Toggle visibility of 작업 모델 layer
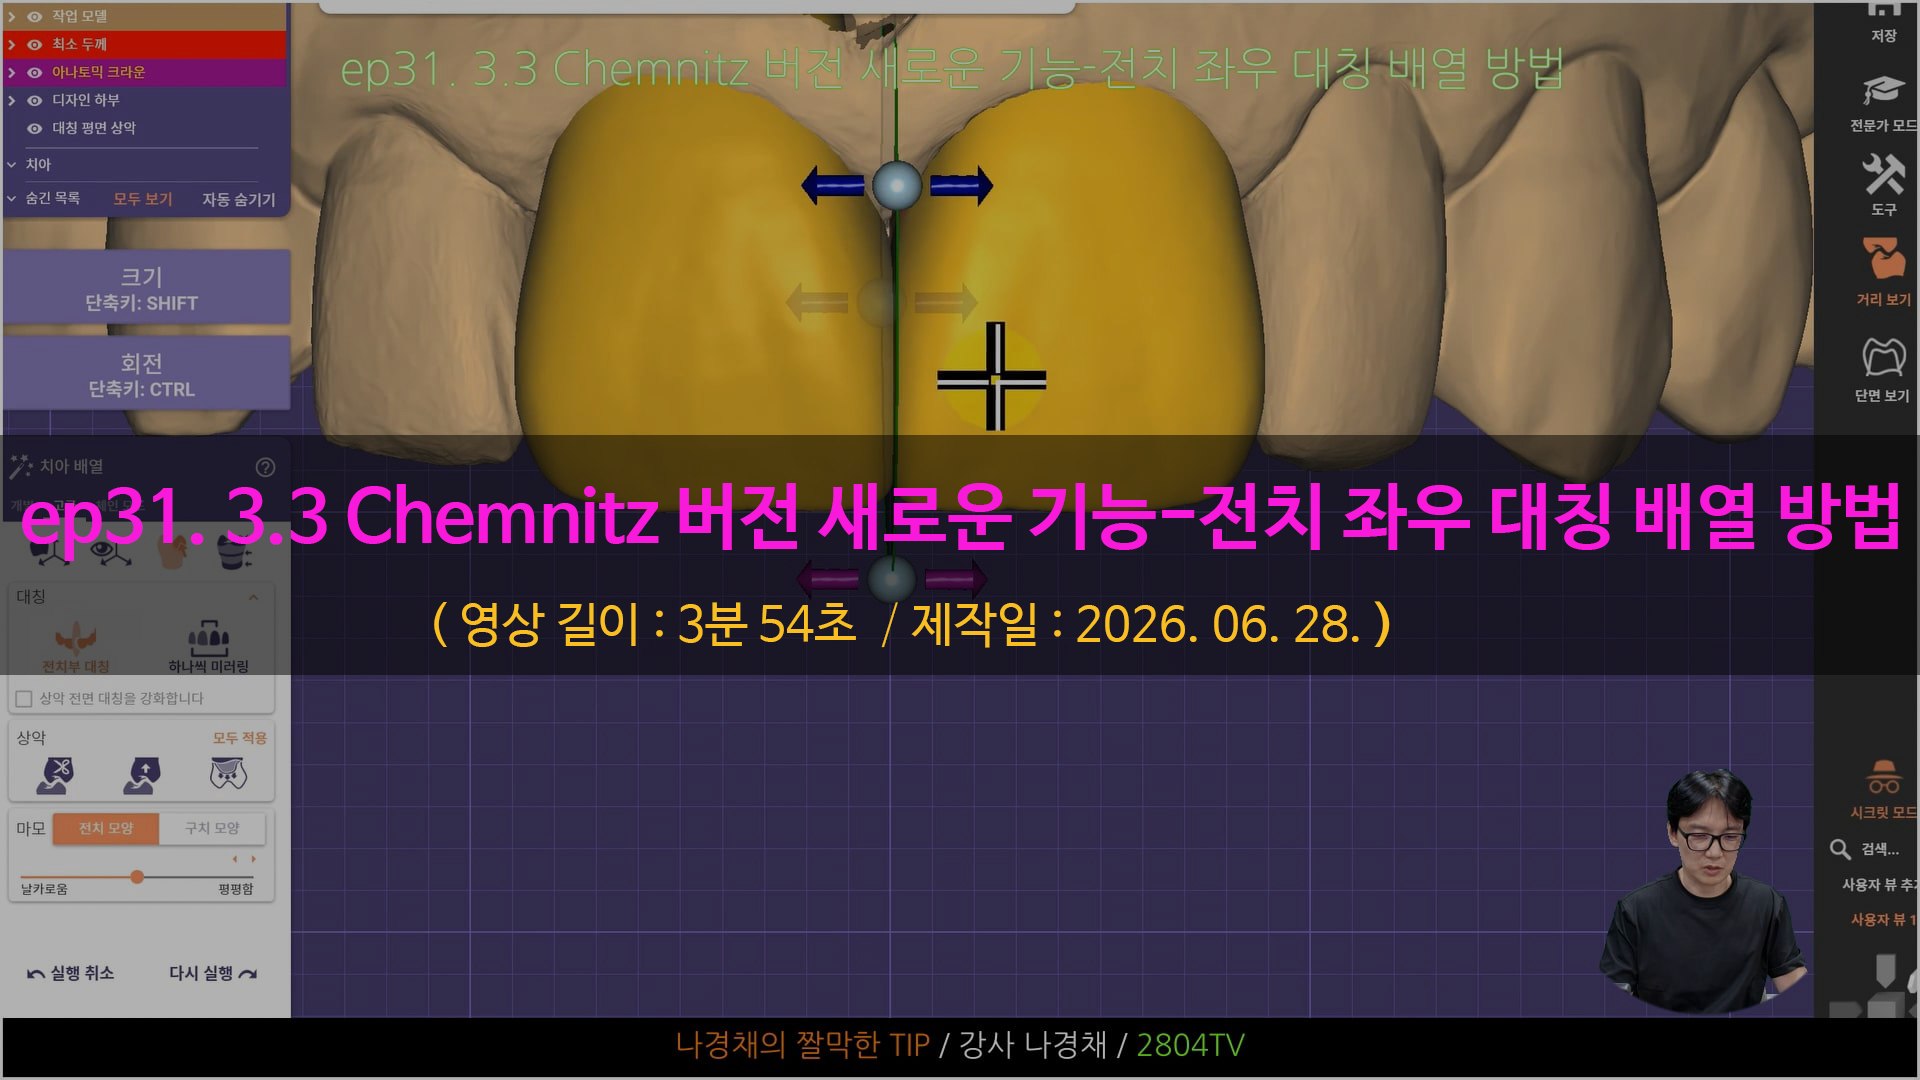 [35, 16]
